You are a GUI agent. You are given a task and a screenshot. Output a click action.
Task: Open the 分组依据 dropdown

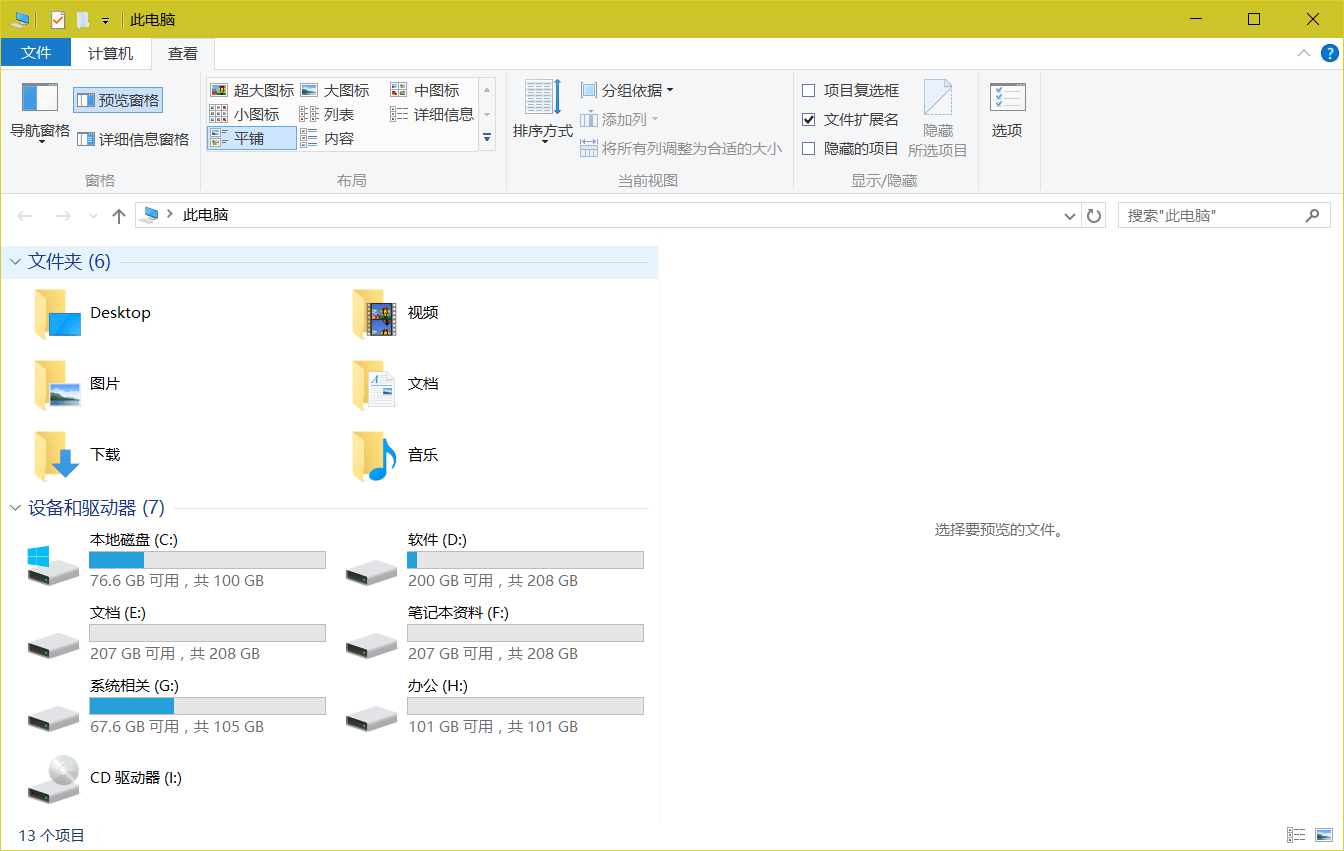point(627,90)
